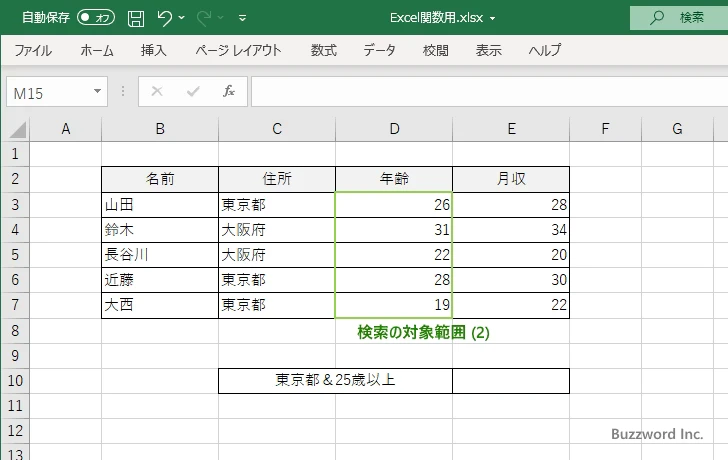Open the Excel関数用.xlsx file name dropdown
This screenshot has width=728, height=460.
click(493, 19)
